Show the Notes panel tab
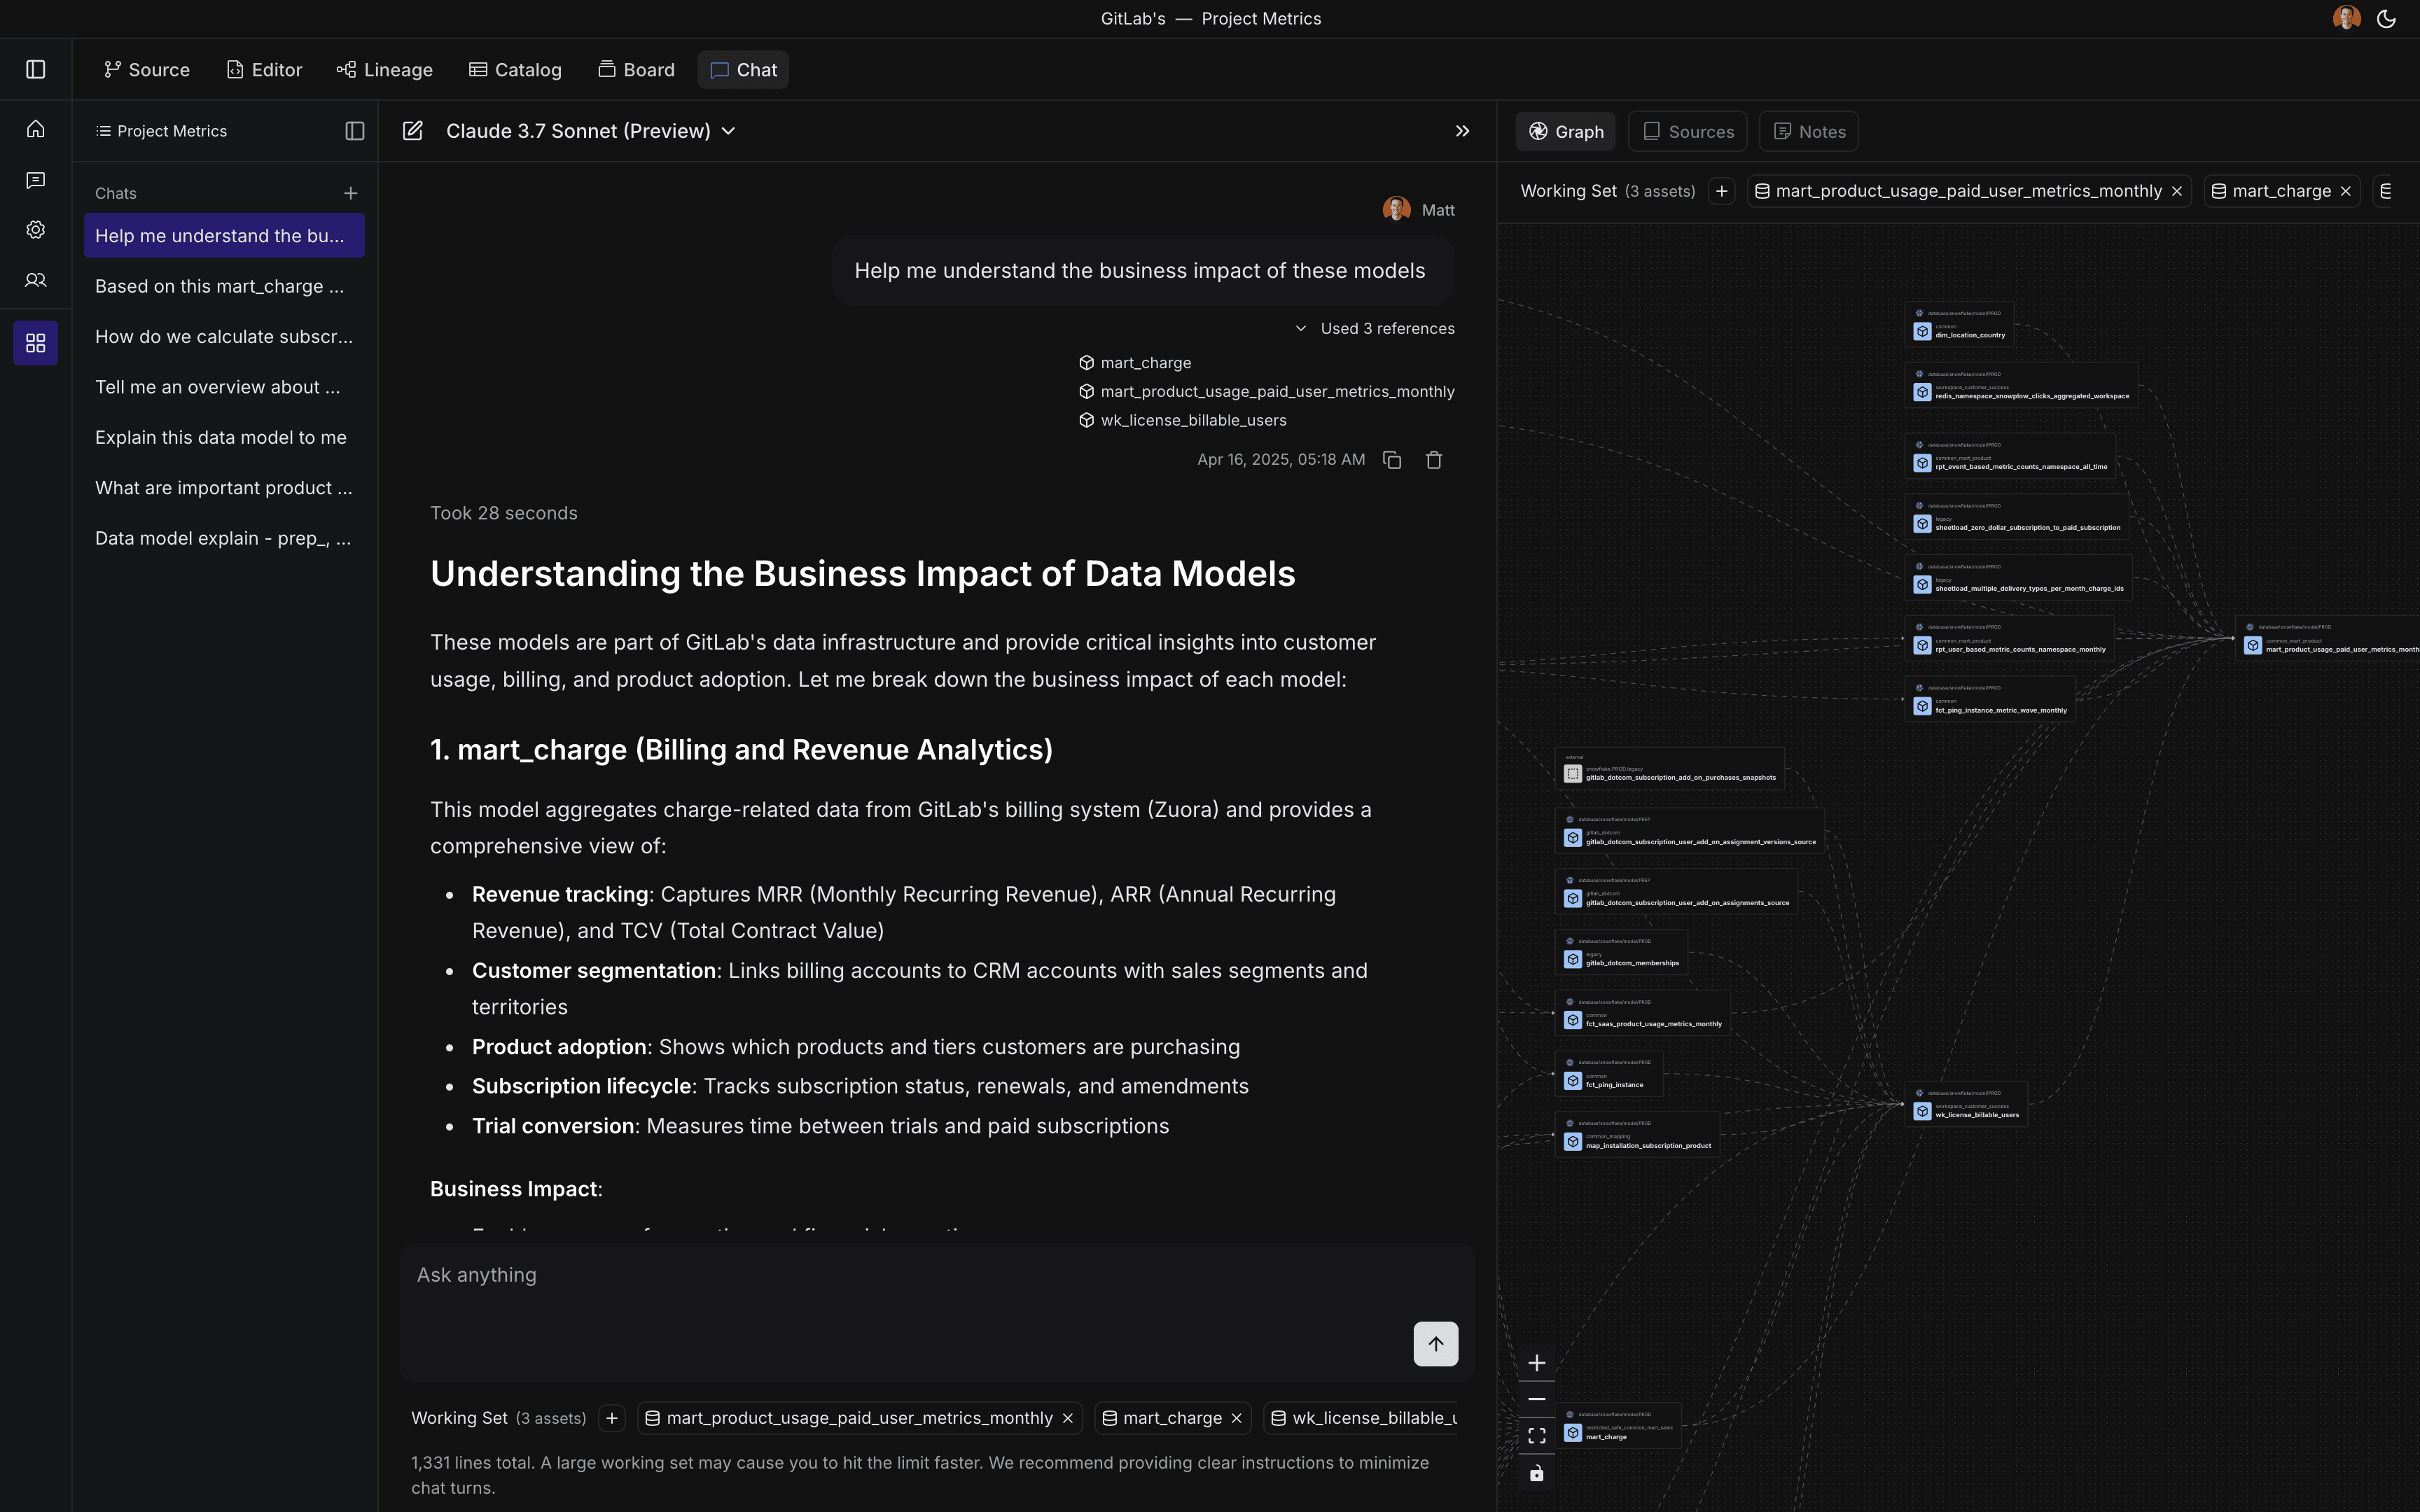The width and height of the screenshot is (2420, 1512). [x=1809, y=132]
